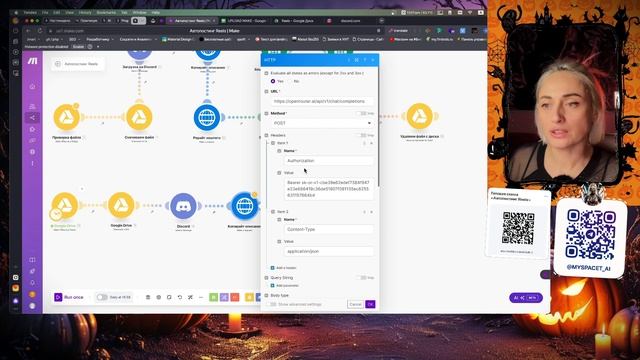Reload the page with browser refresh icon
Screen dimensions: 640x360
pyautogui.click(x=40, y=31)
